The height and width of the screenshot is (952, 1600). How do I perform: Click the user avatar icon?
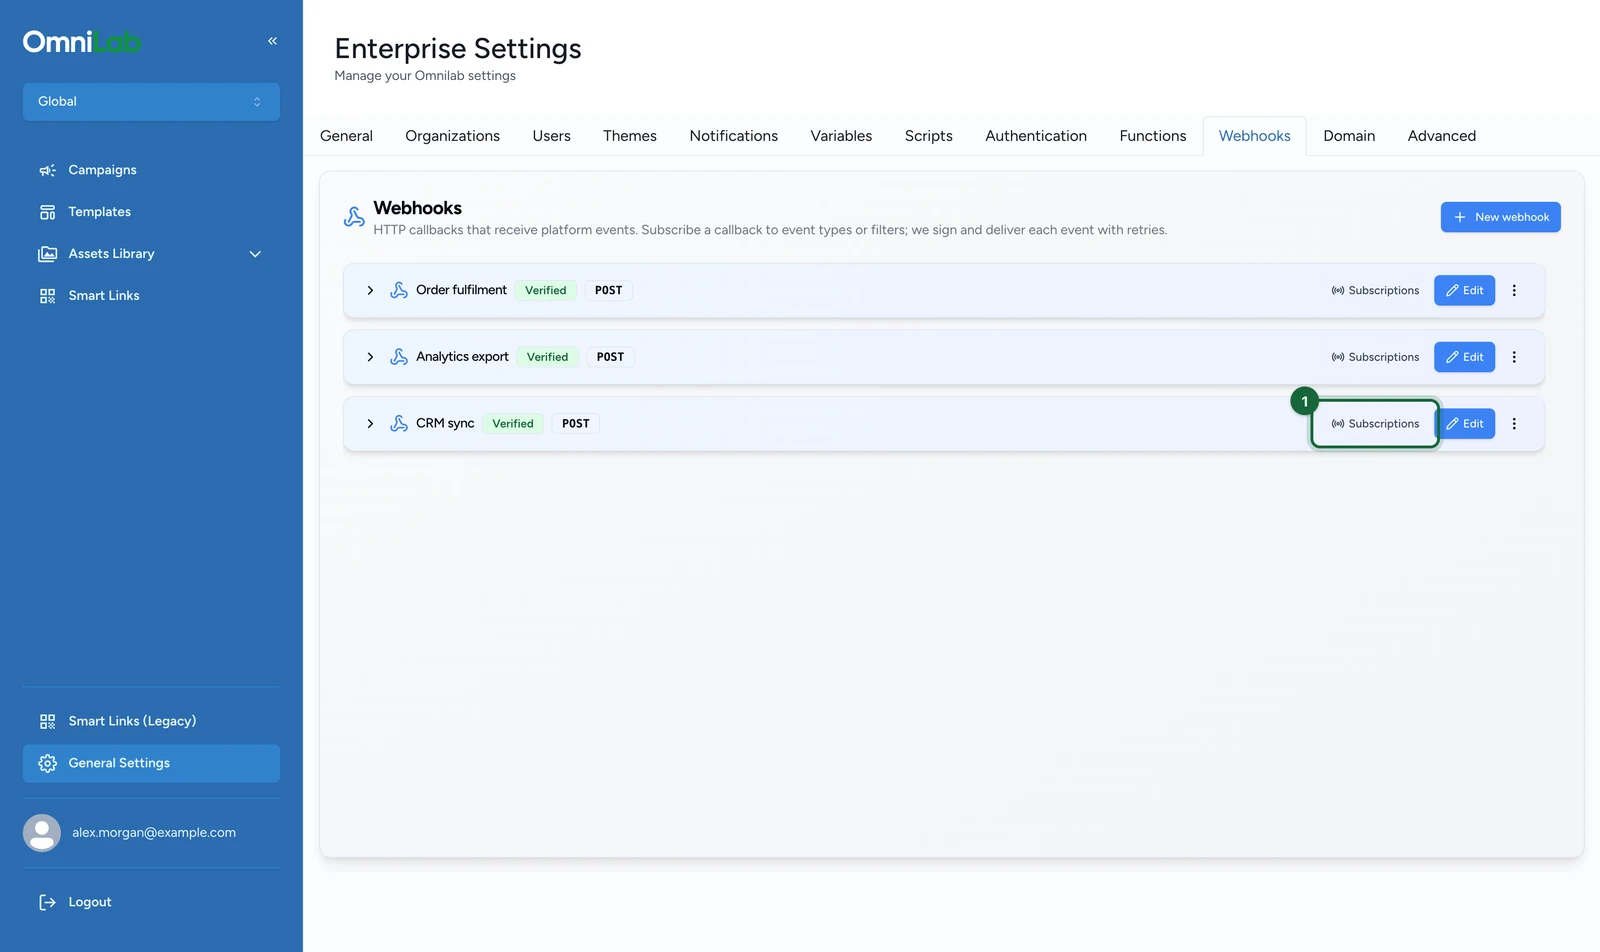(x=42, y=833)
